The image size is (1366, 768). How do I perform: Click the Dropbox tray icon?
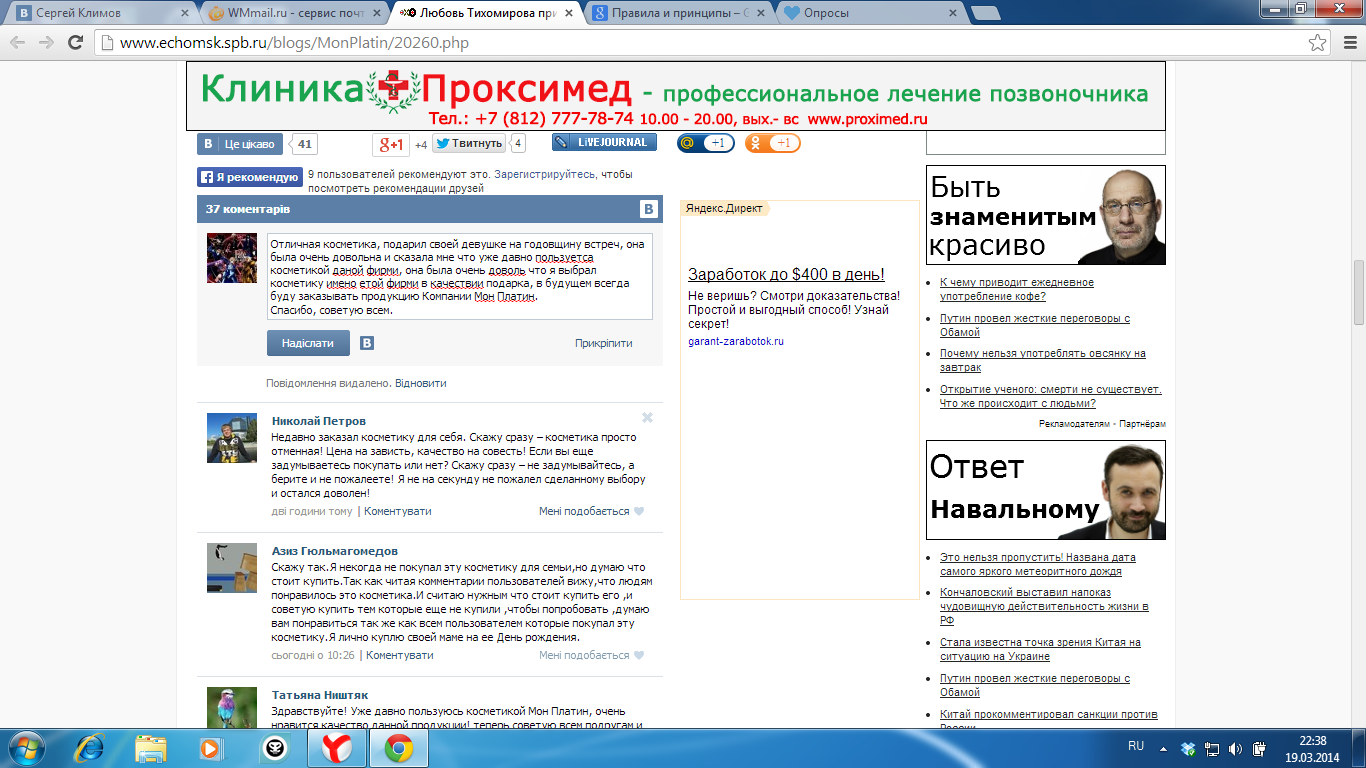coord(1188,748)
